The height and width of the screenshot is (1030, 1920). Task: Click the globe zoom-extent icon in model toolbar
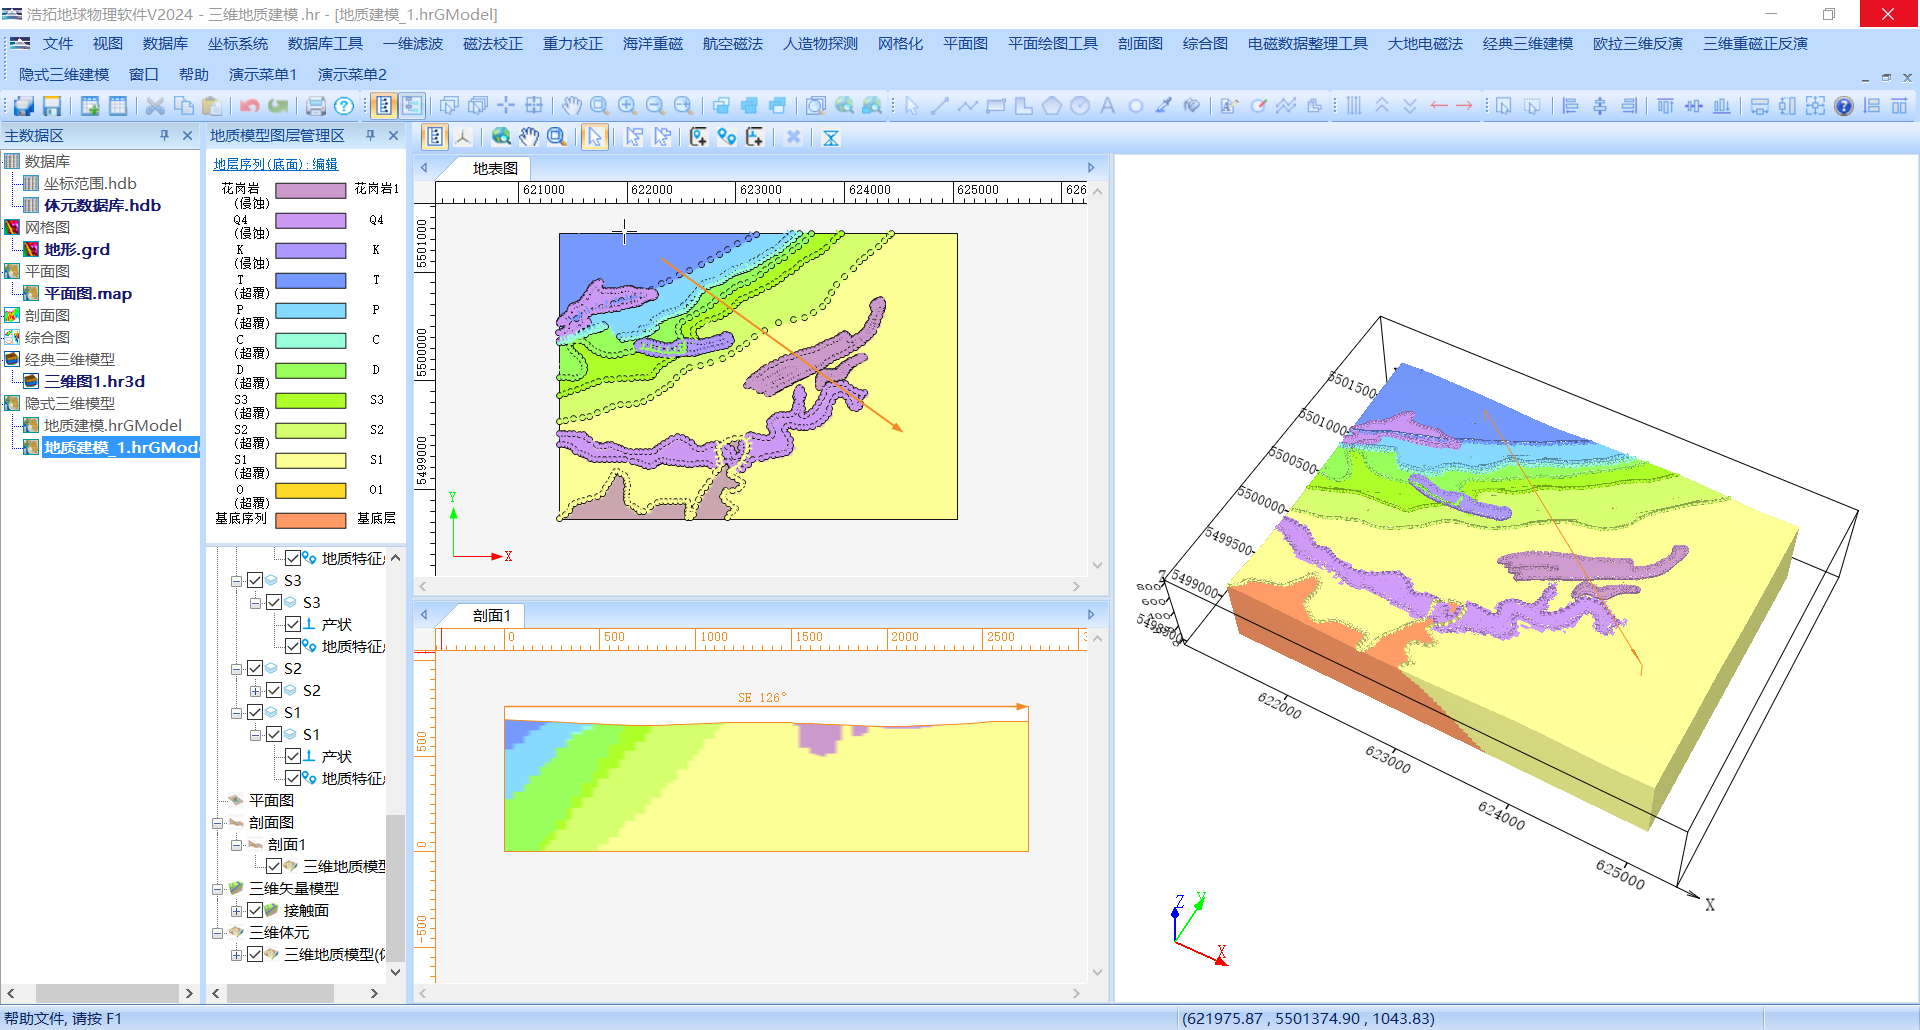click(501, 137)
